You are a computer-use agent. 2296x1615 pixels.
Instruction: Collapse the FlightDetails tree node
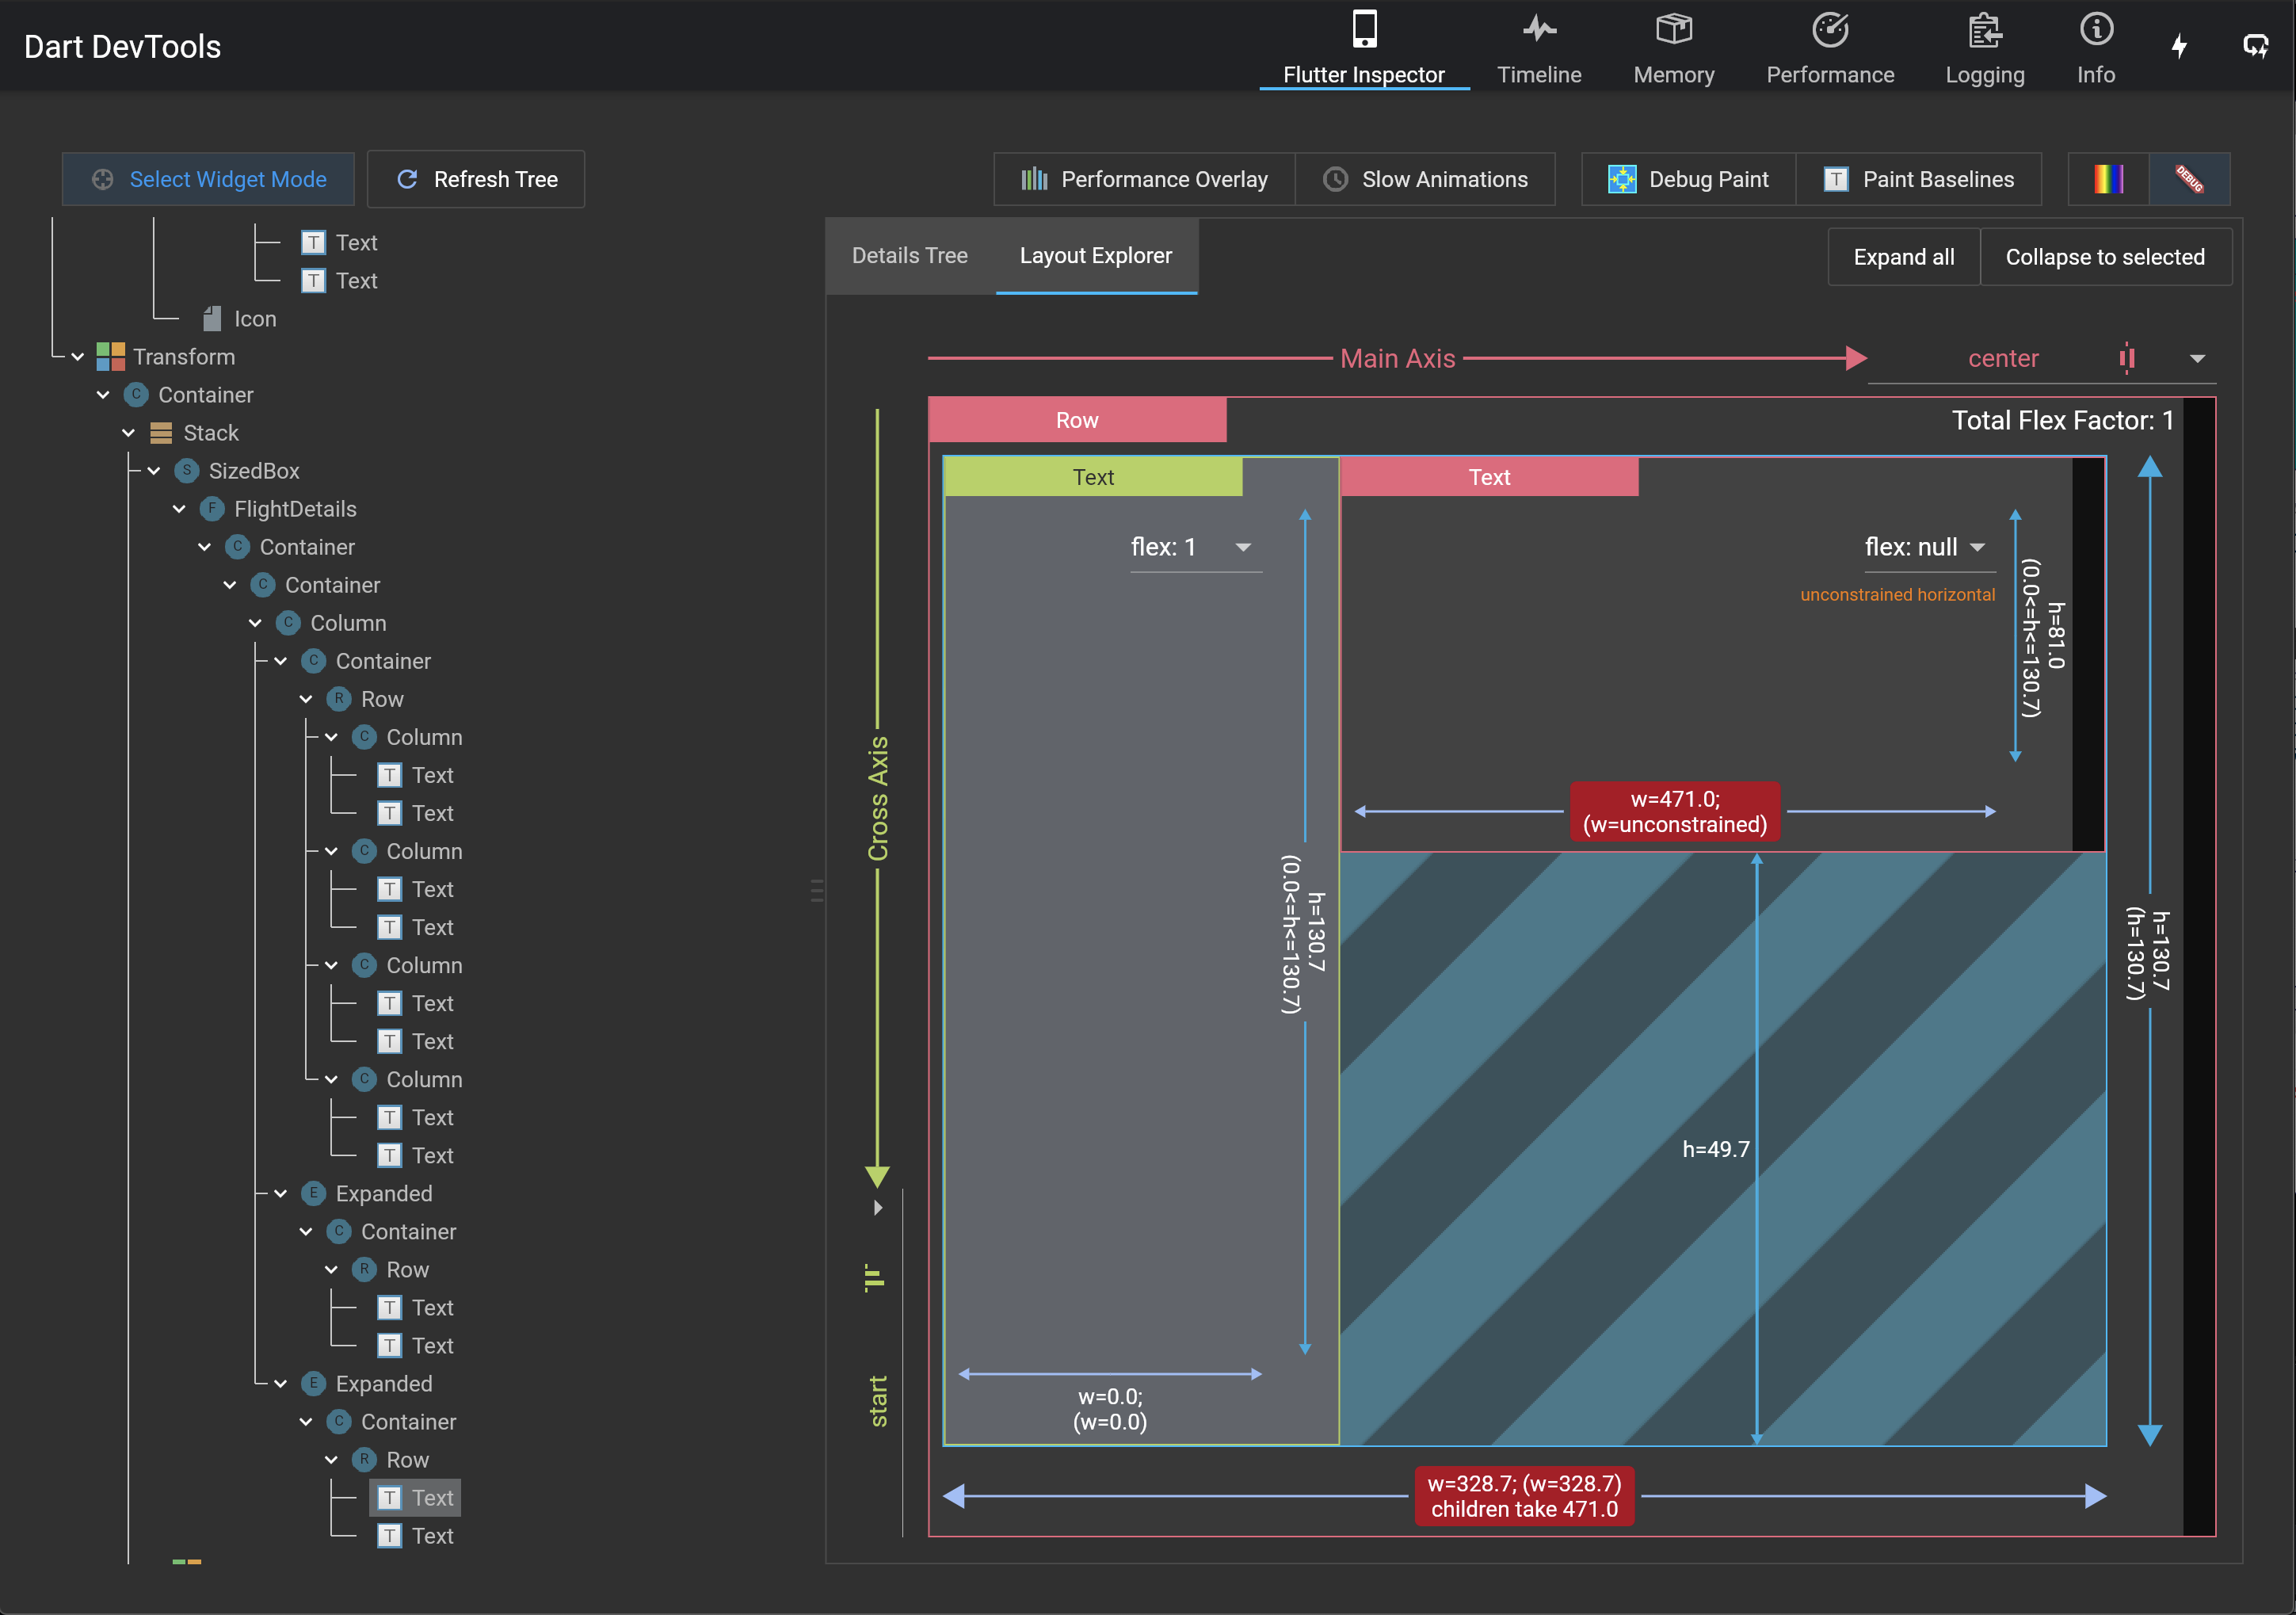(x=180, y=509)
